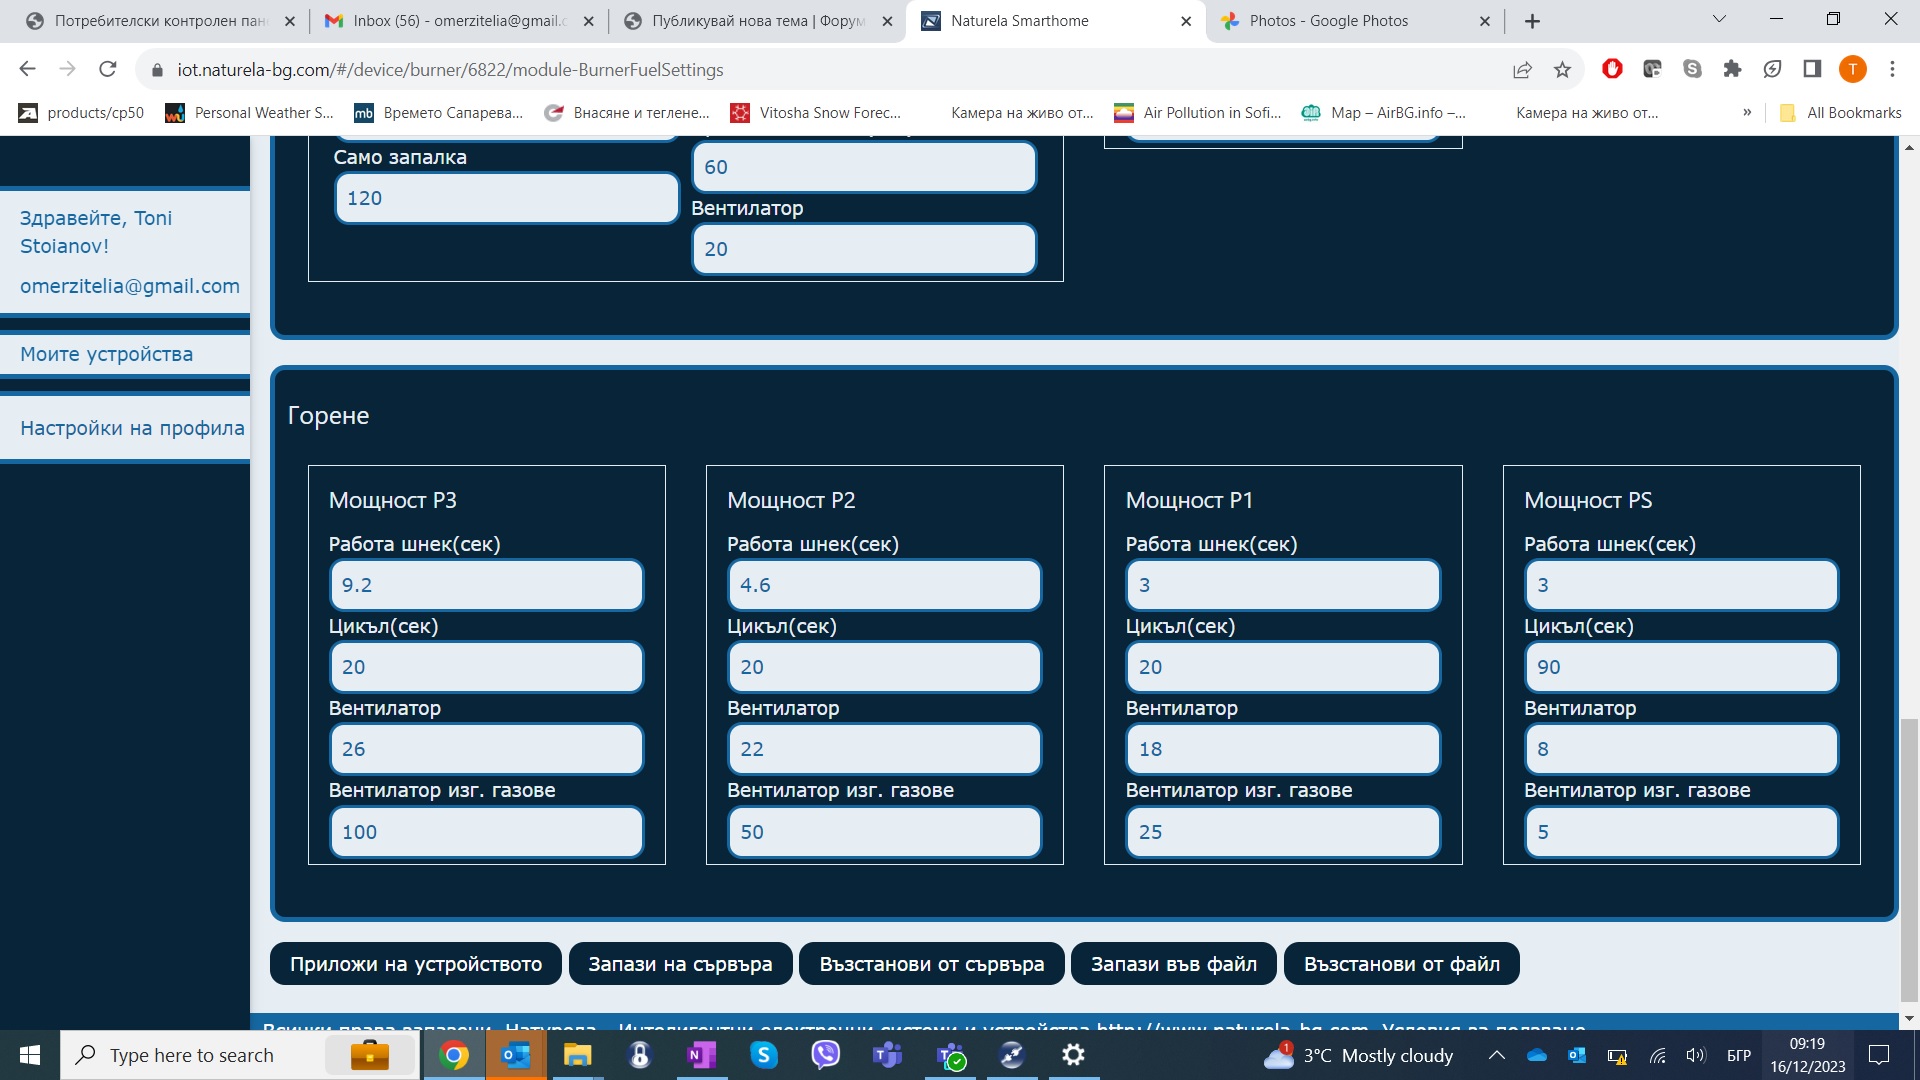Expand the hidden bookmarks overflow chevron

(1747, 112)
